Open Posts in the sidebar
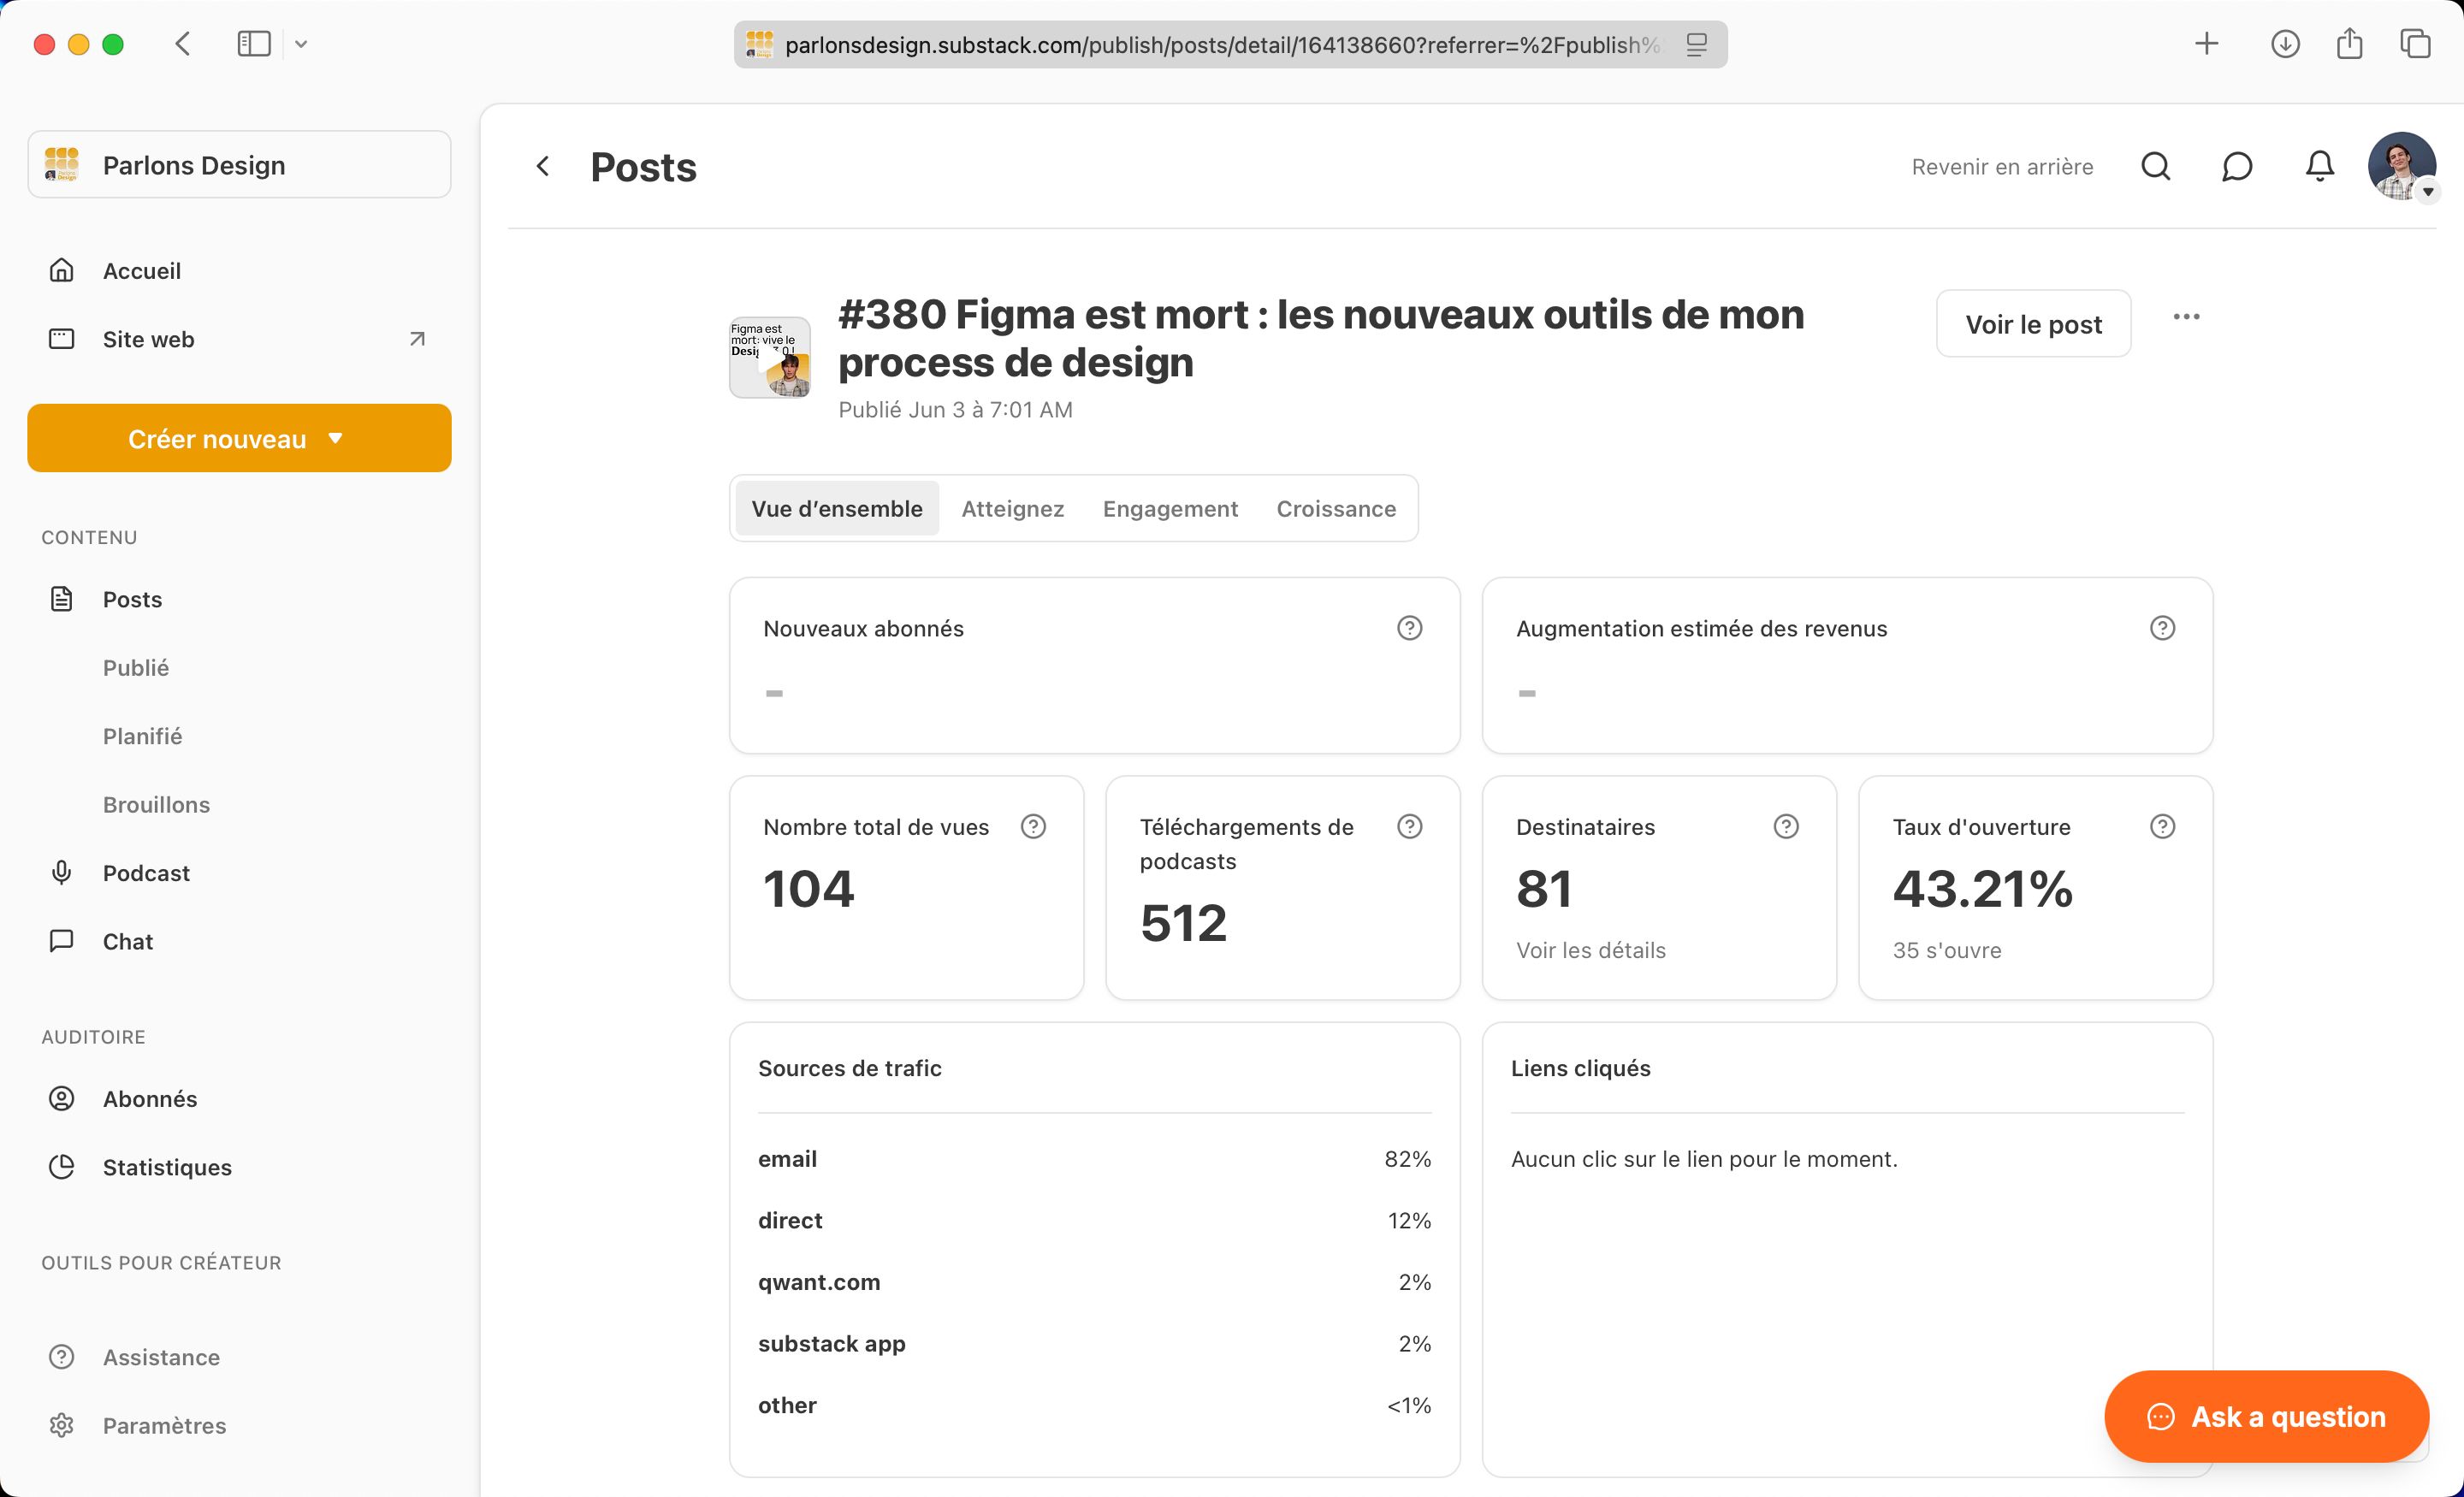The width and height of the screenshot is (2464, 1497). (x=132, y=599)
